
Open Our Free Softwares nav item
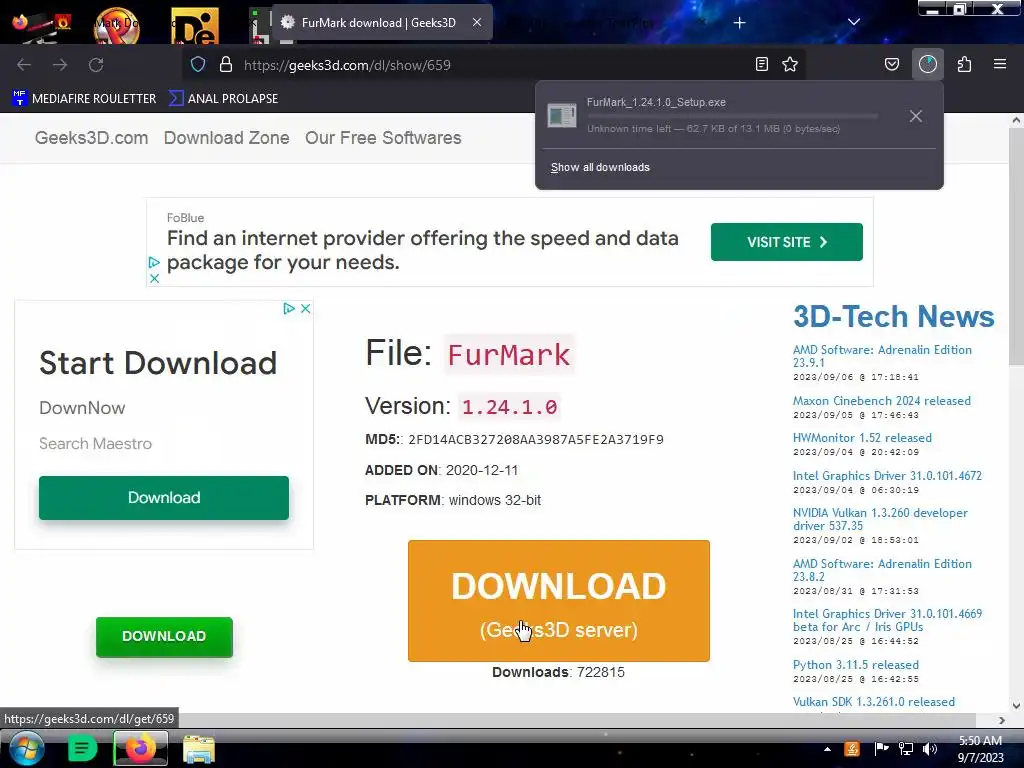click(x=383, y=138)
